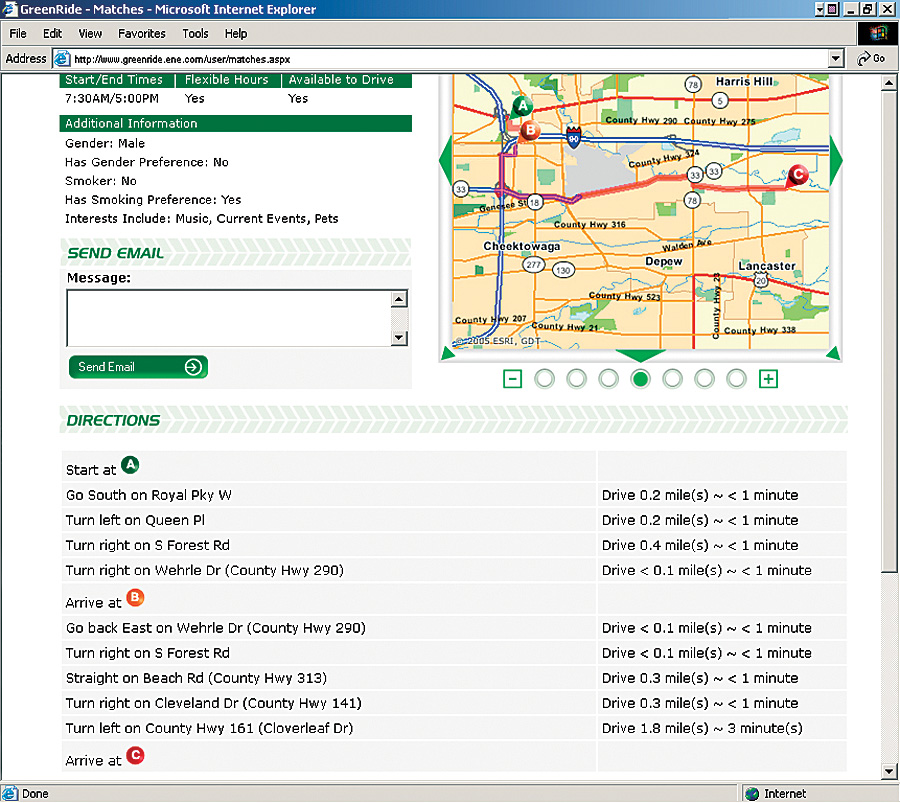Select the second zoom level radio button

[576, 379]
